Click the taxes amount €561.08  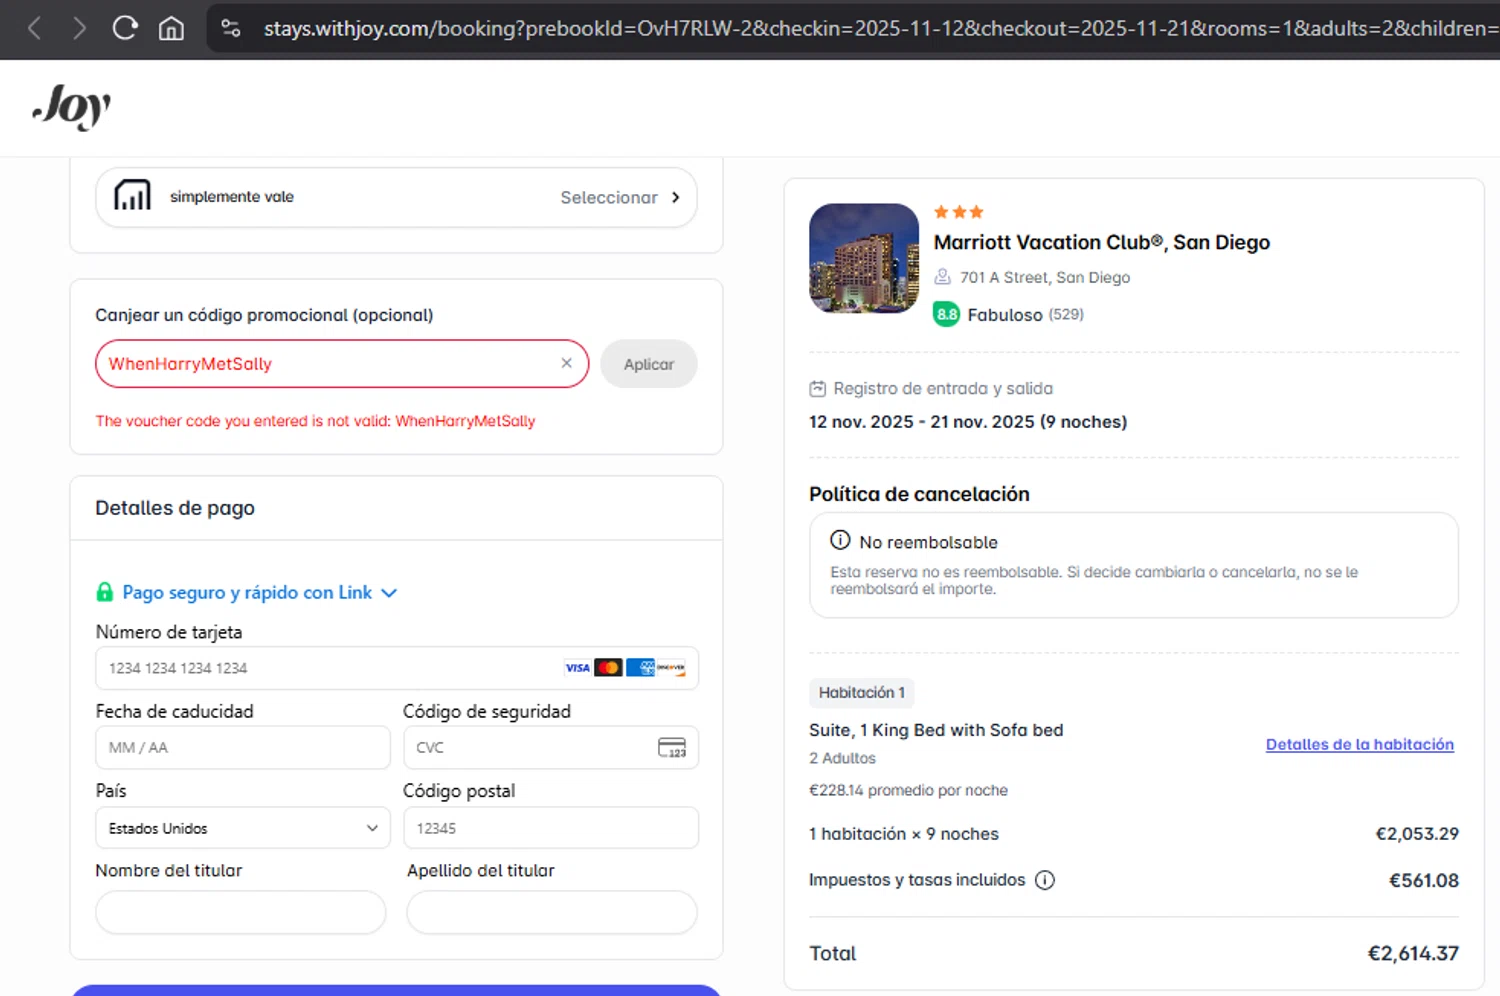pyautogui.click(x=1424, y=880)
